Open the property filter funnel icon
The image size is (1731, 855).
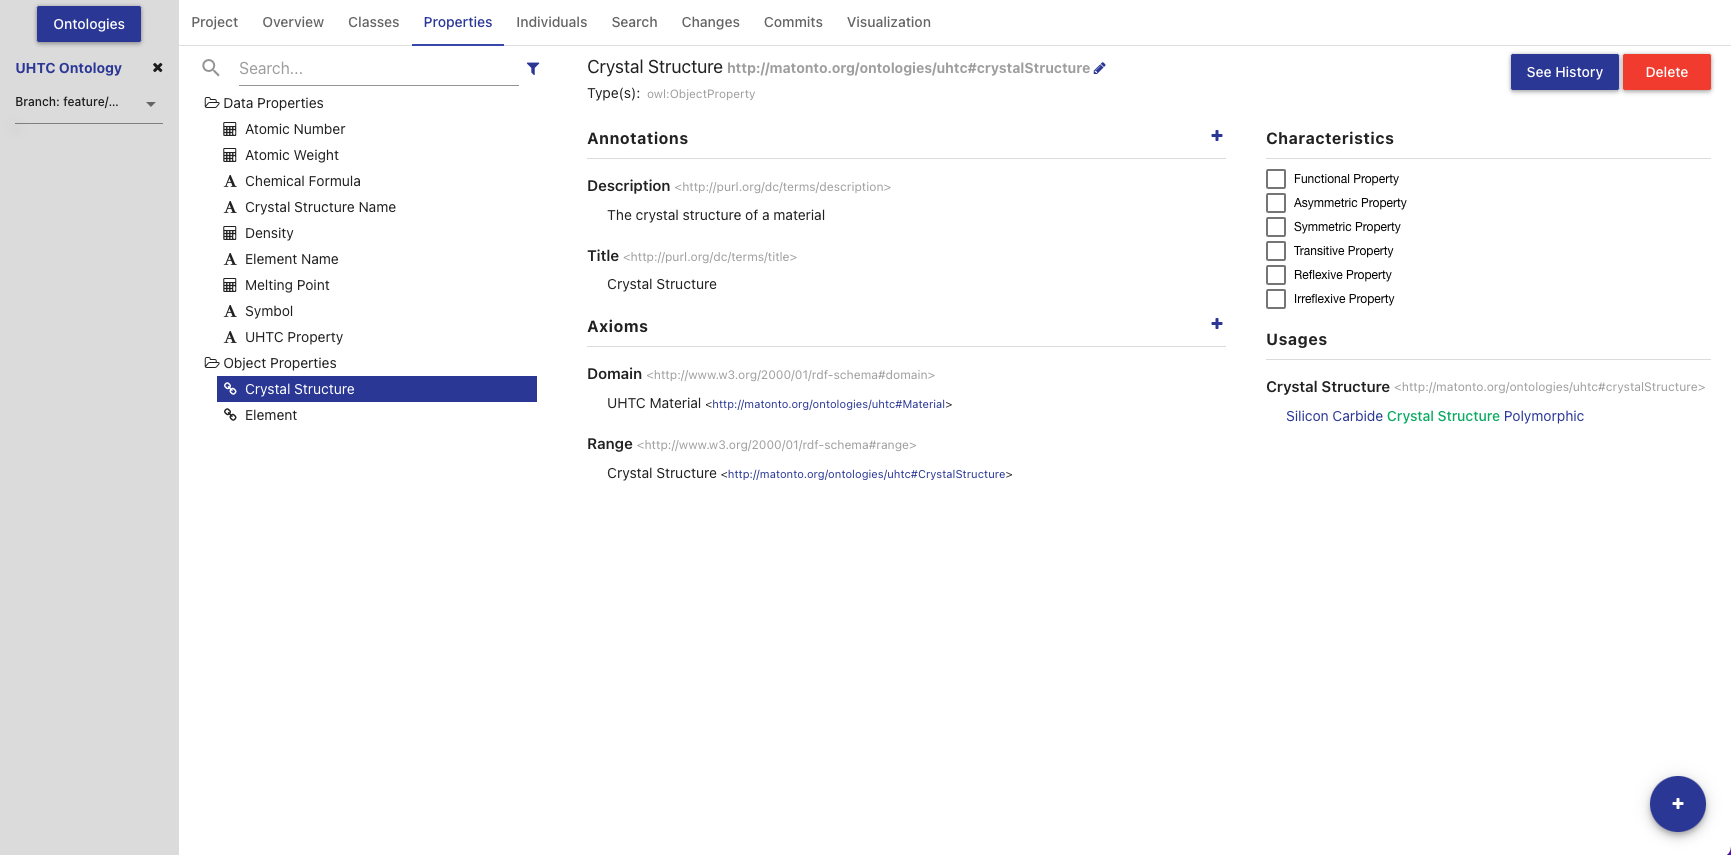coord(533,69)
